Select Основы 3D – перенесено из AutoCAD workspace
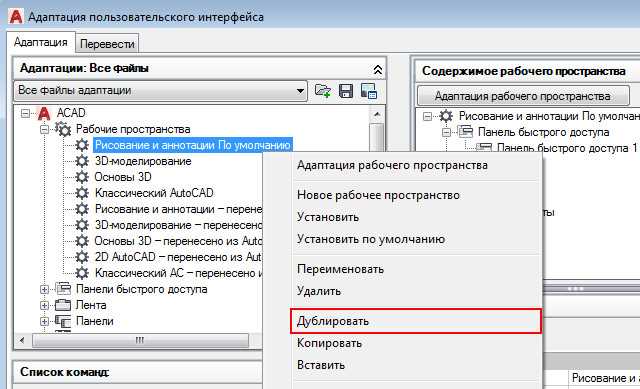 tap(178, 241)
